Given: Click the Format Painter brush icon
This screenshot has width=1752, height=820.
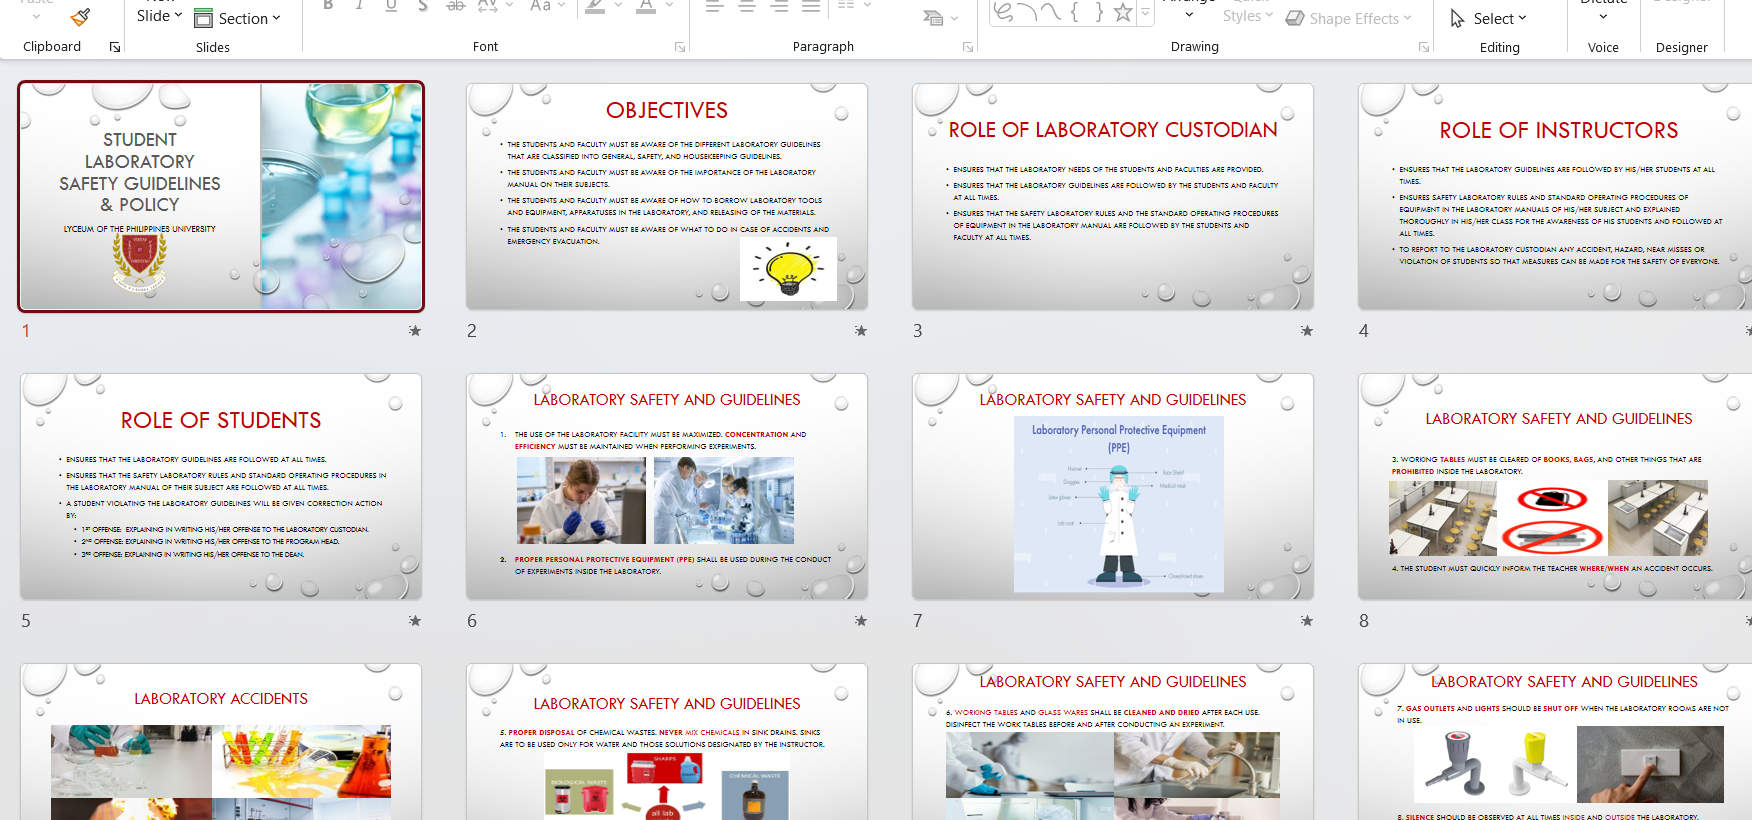Looking at the screenshot, I should (x=81, y=16).
